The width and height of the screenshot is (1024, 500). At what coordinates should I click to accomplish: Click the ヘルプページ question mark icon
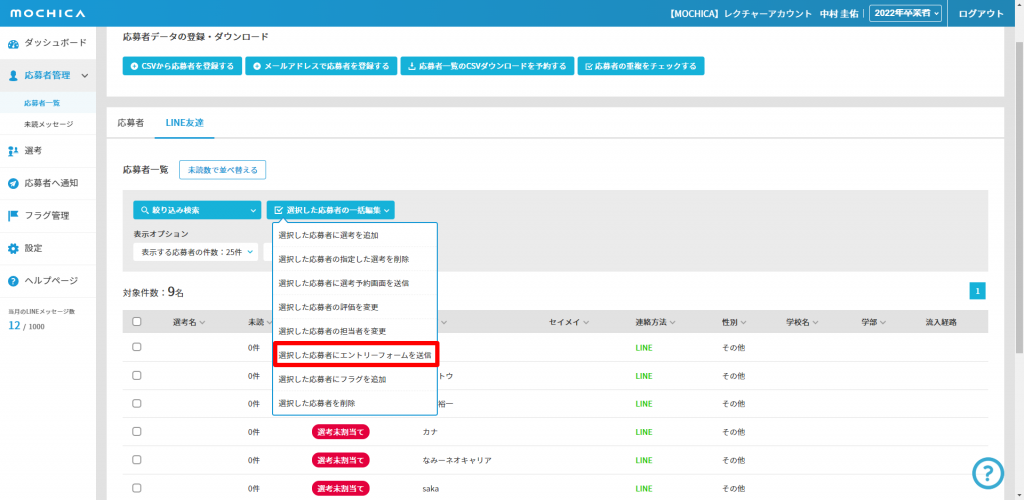coord(13,281)
